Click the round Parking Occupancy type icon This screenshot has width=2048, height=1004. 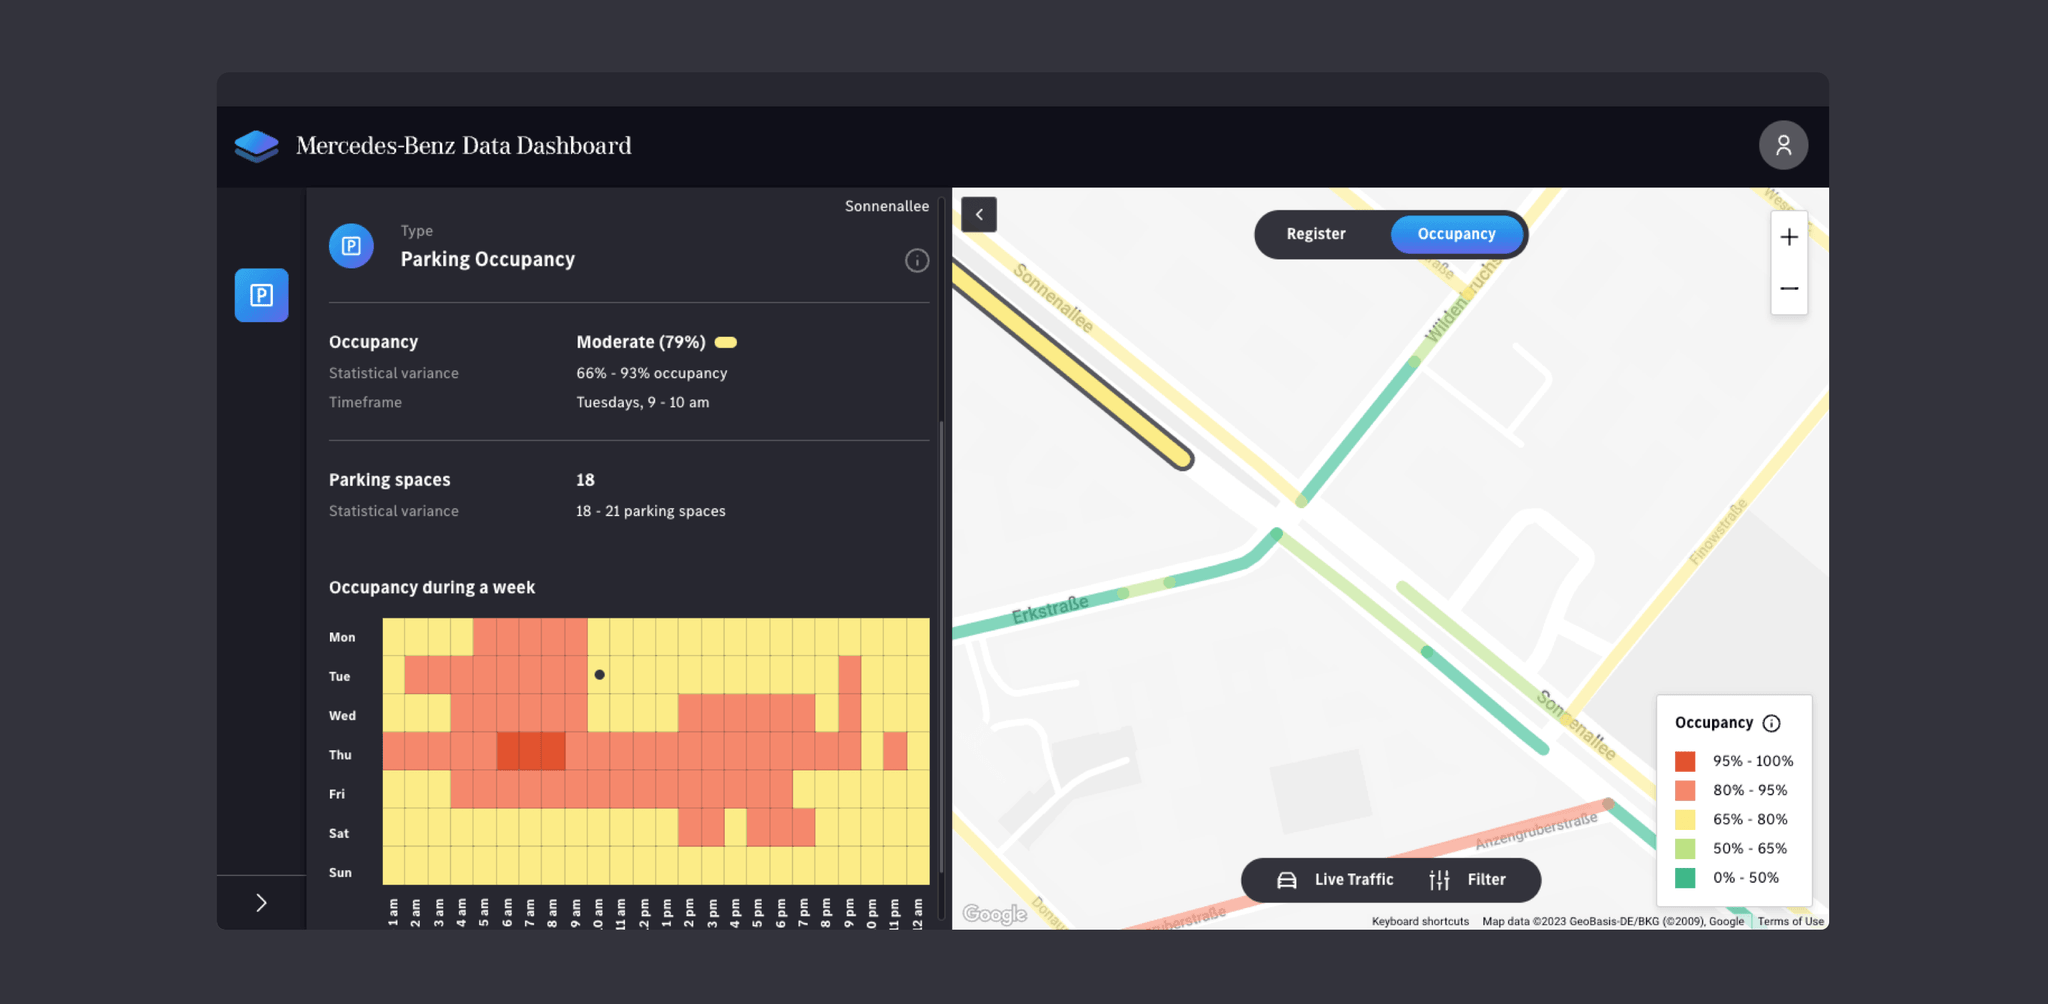pos(351,246)
